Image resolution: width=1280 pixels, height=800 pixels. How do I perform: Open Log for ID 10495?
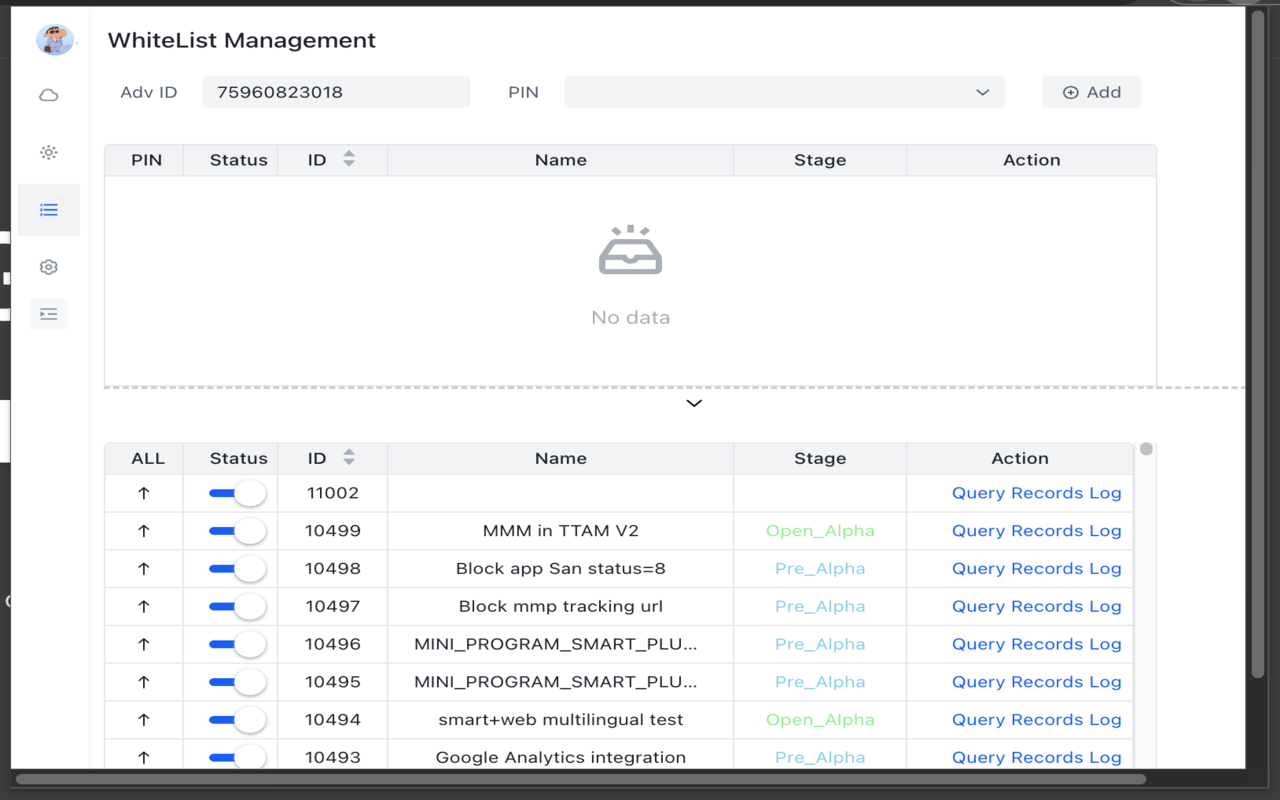pyautogui.click(x=1105, y=682)
